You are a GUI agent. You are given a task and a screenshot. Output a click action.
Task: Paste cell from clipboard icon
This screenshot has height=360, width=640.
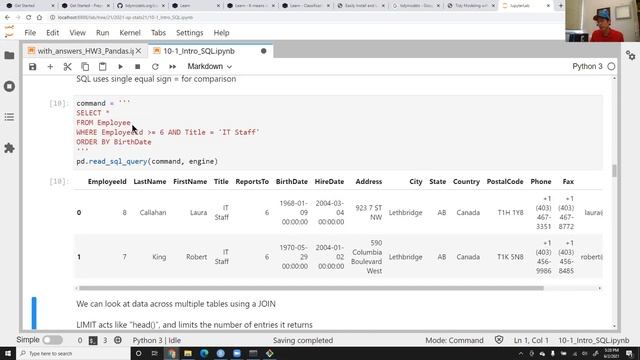click(102, 67)
